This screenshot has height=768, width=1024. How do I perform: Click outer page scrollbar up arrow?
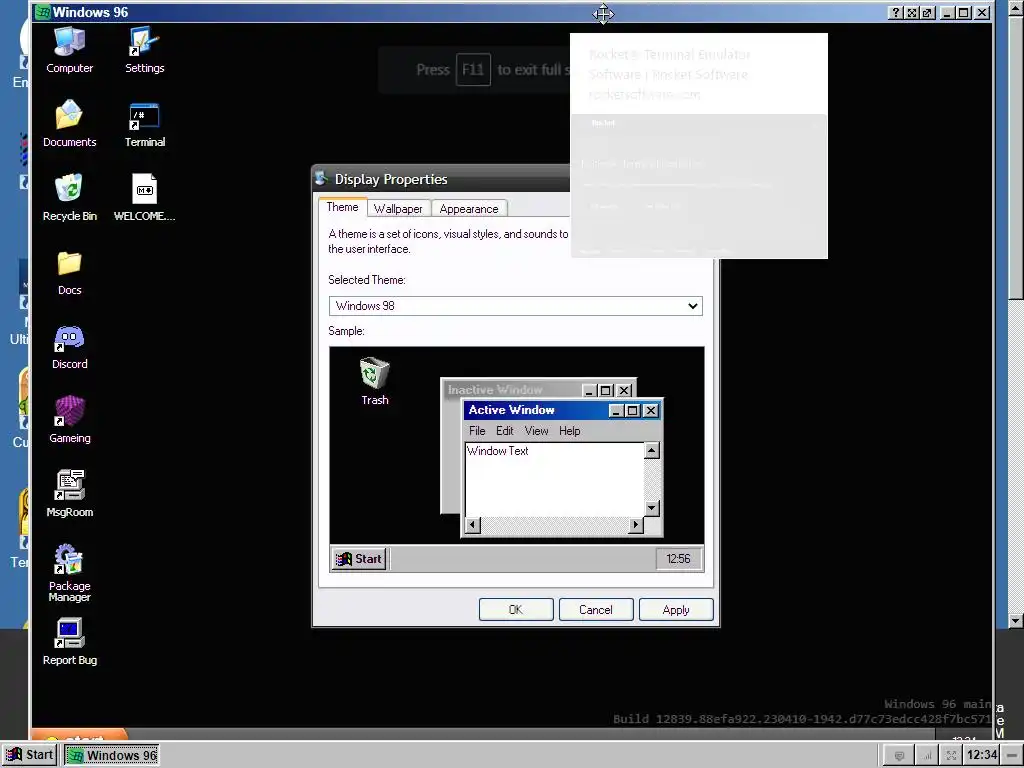coord(1016,7)
